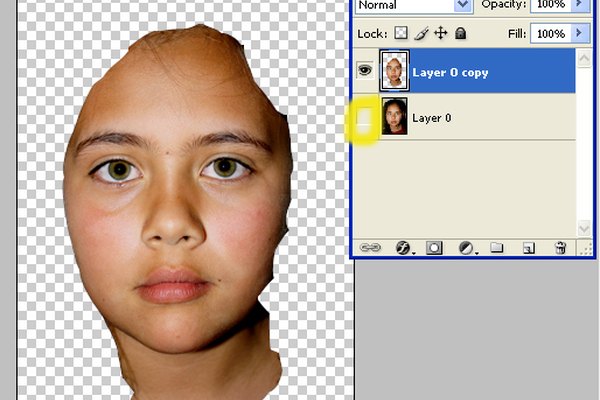Image resolution: width=600 pixels, height=400 pixels.
Task: Select Layer 0 copy thumbnail
Action: 394,70
